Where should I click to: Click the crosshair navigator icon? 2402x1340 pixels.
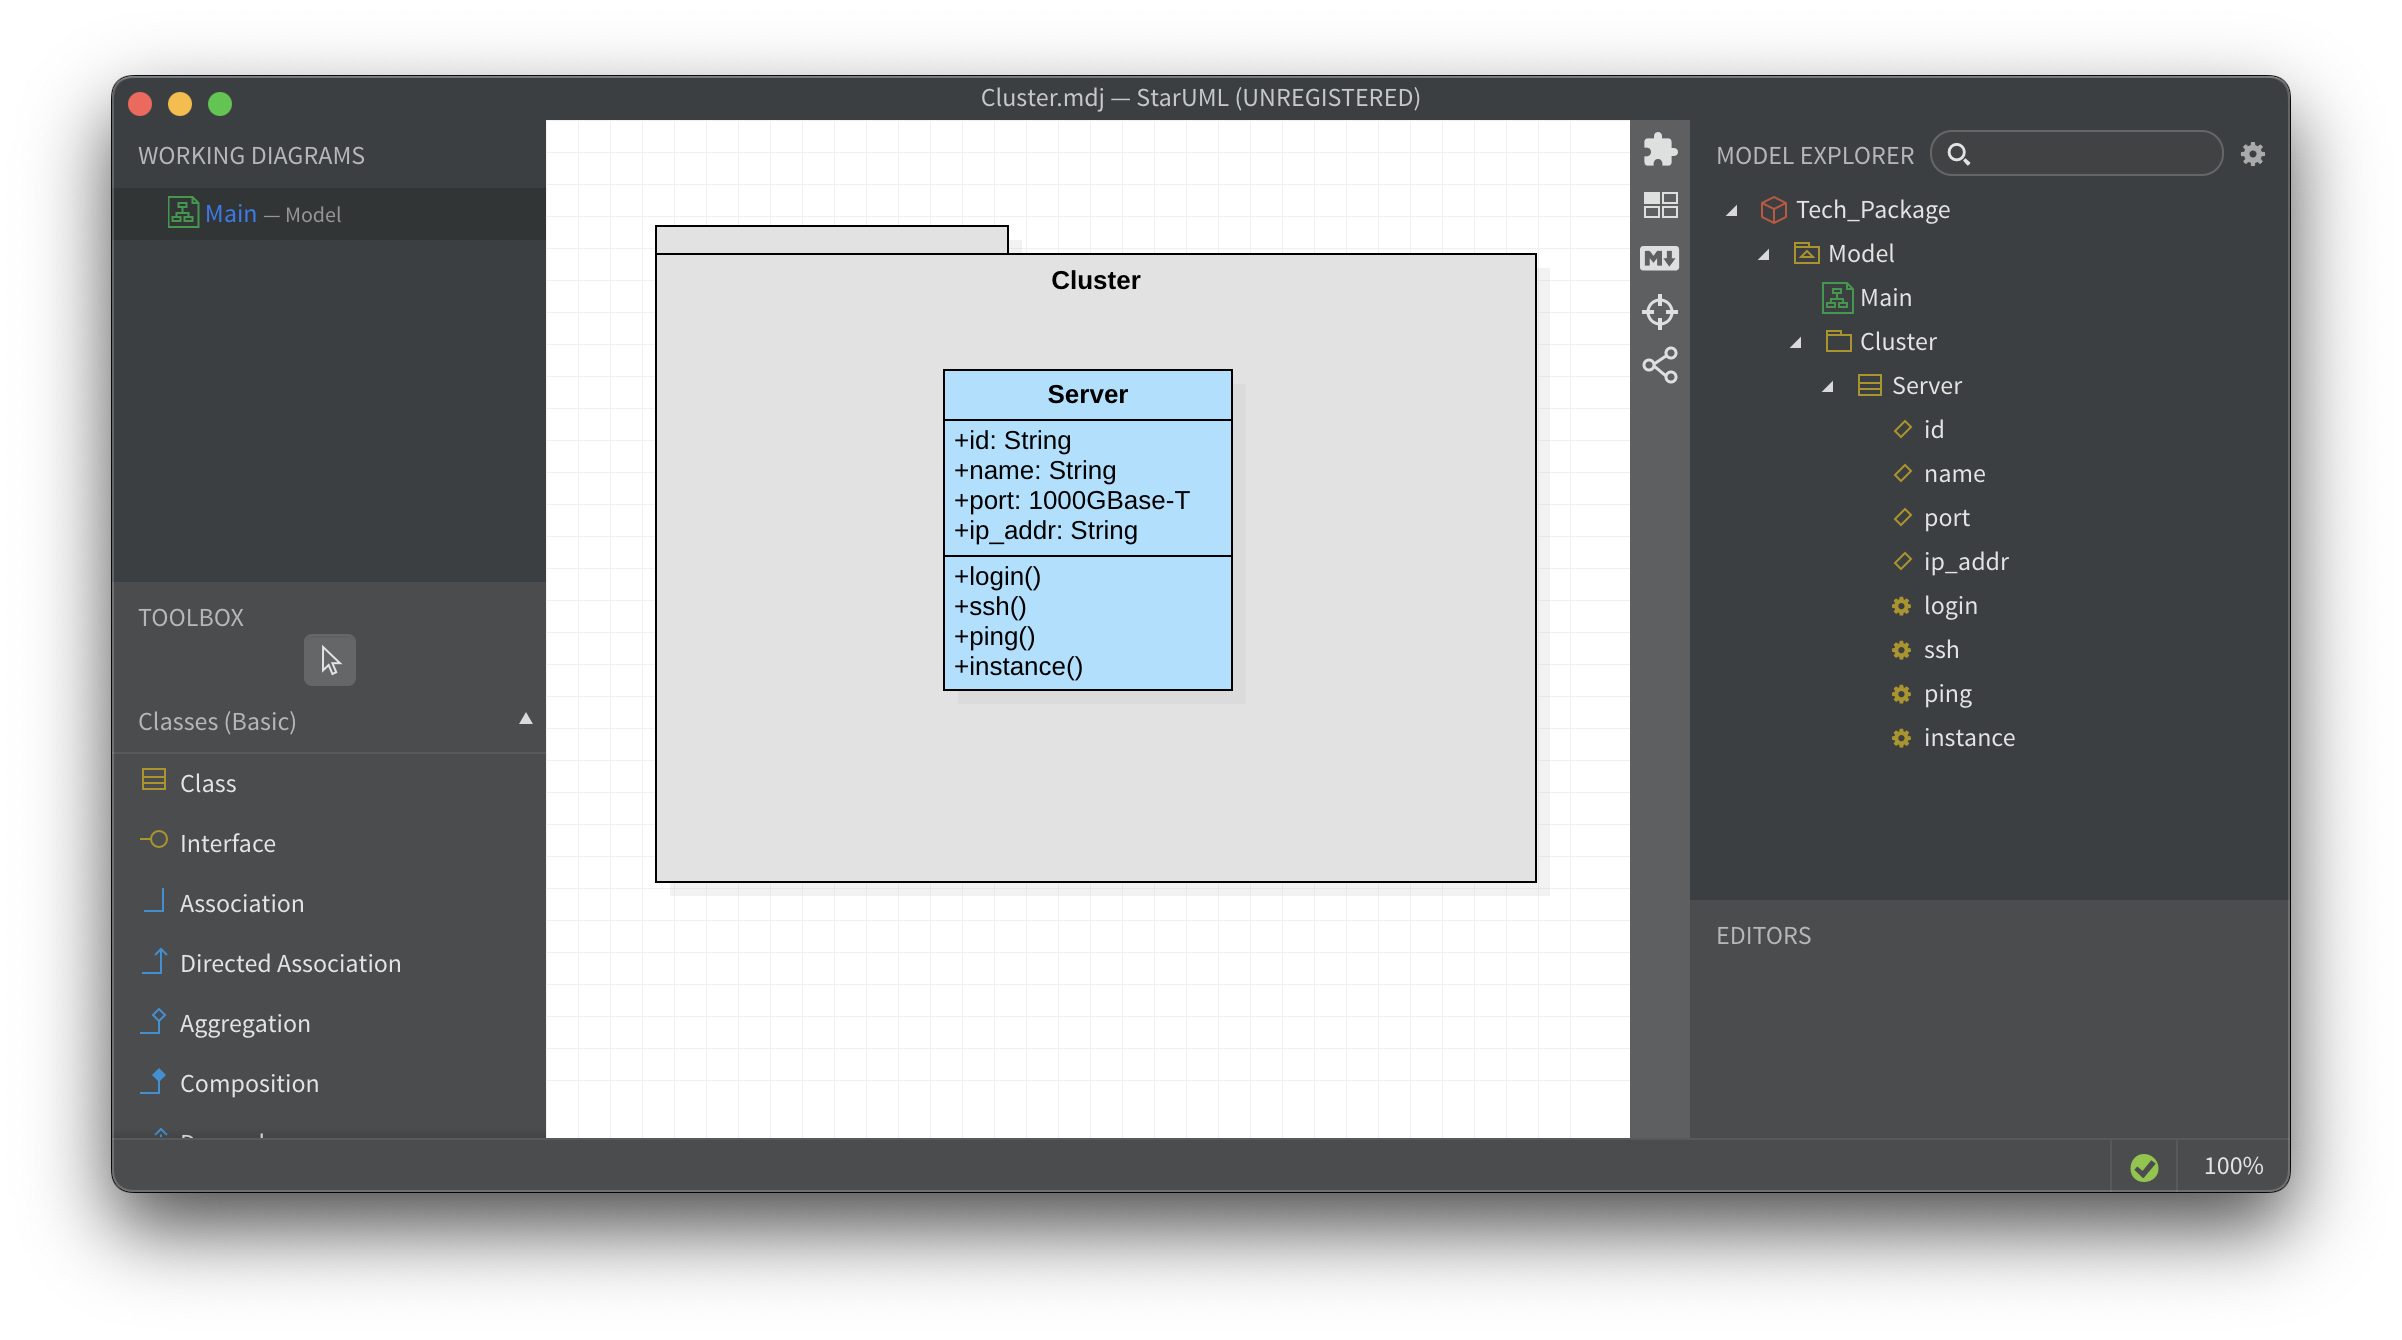(1660, 312)
